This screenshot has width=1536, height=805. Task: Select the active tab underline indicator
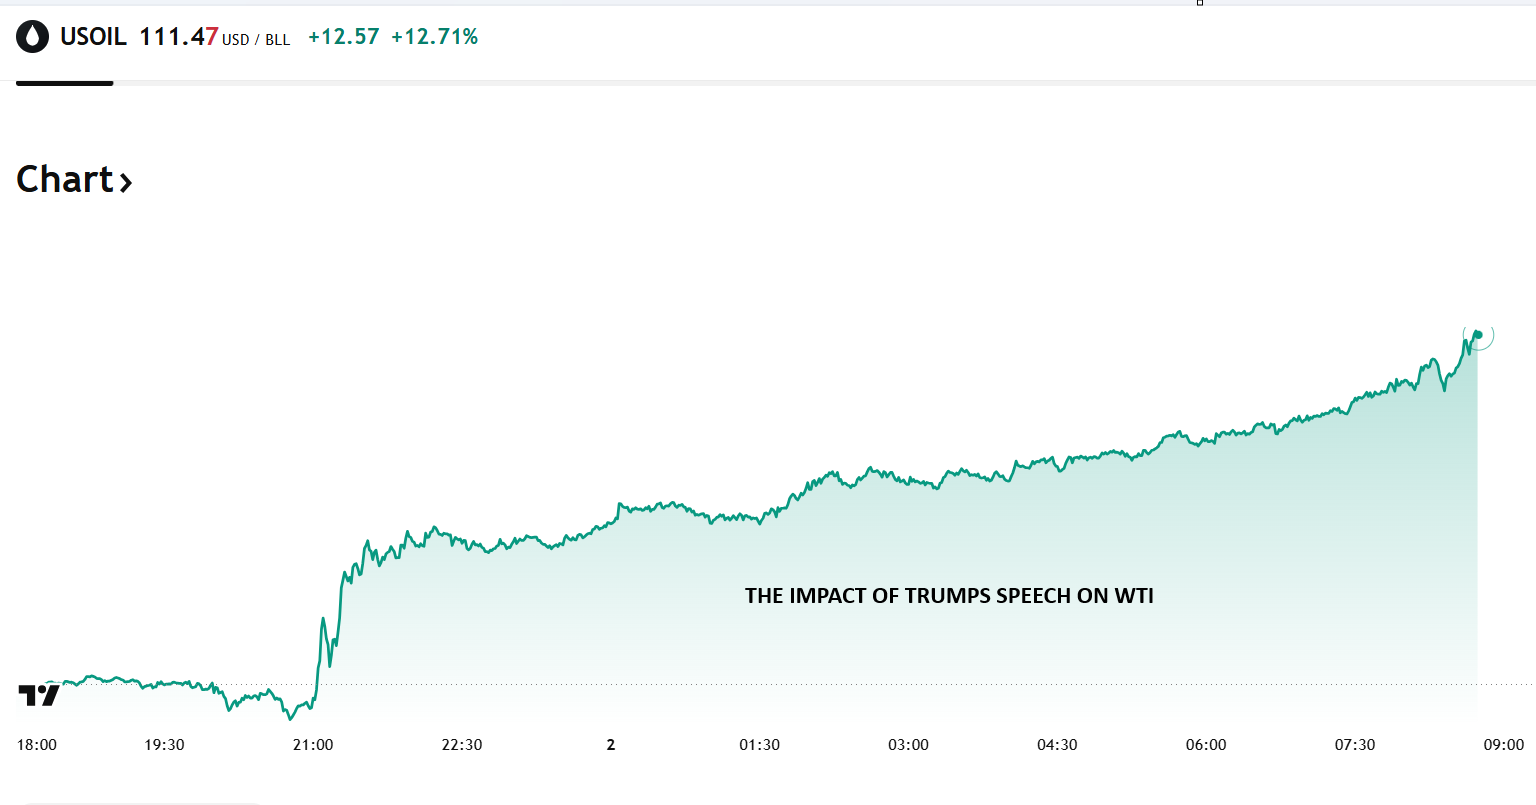64,83
